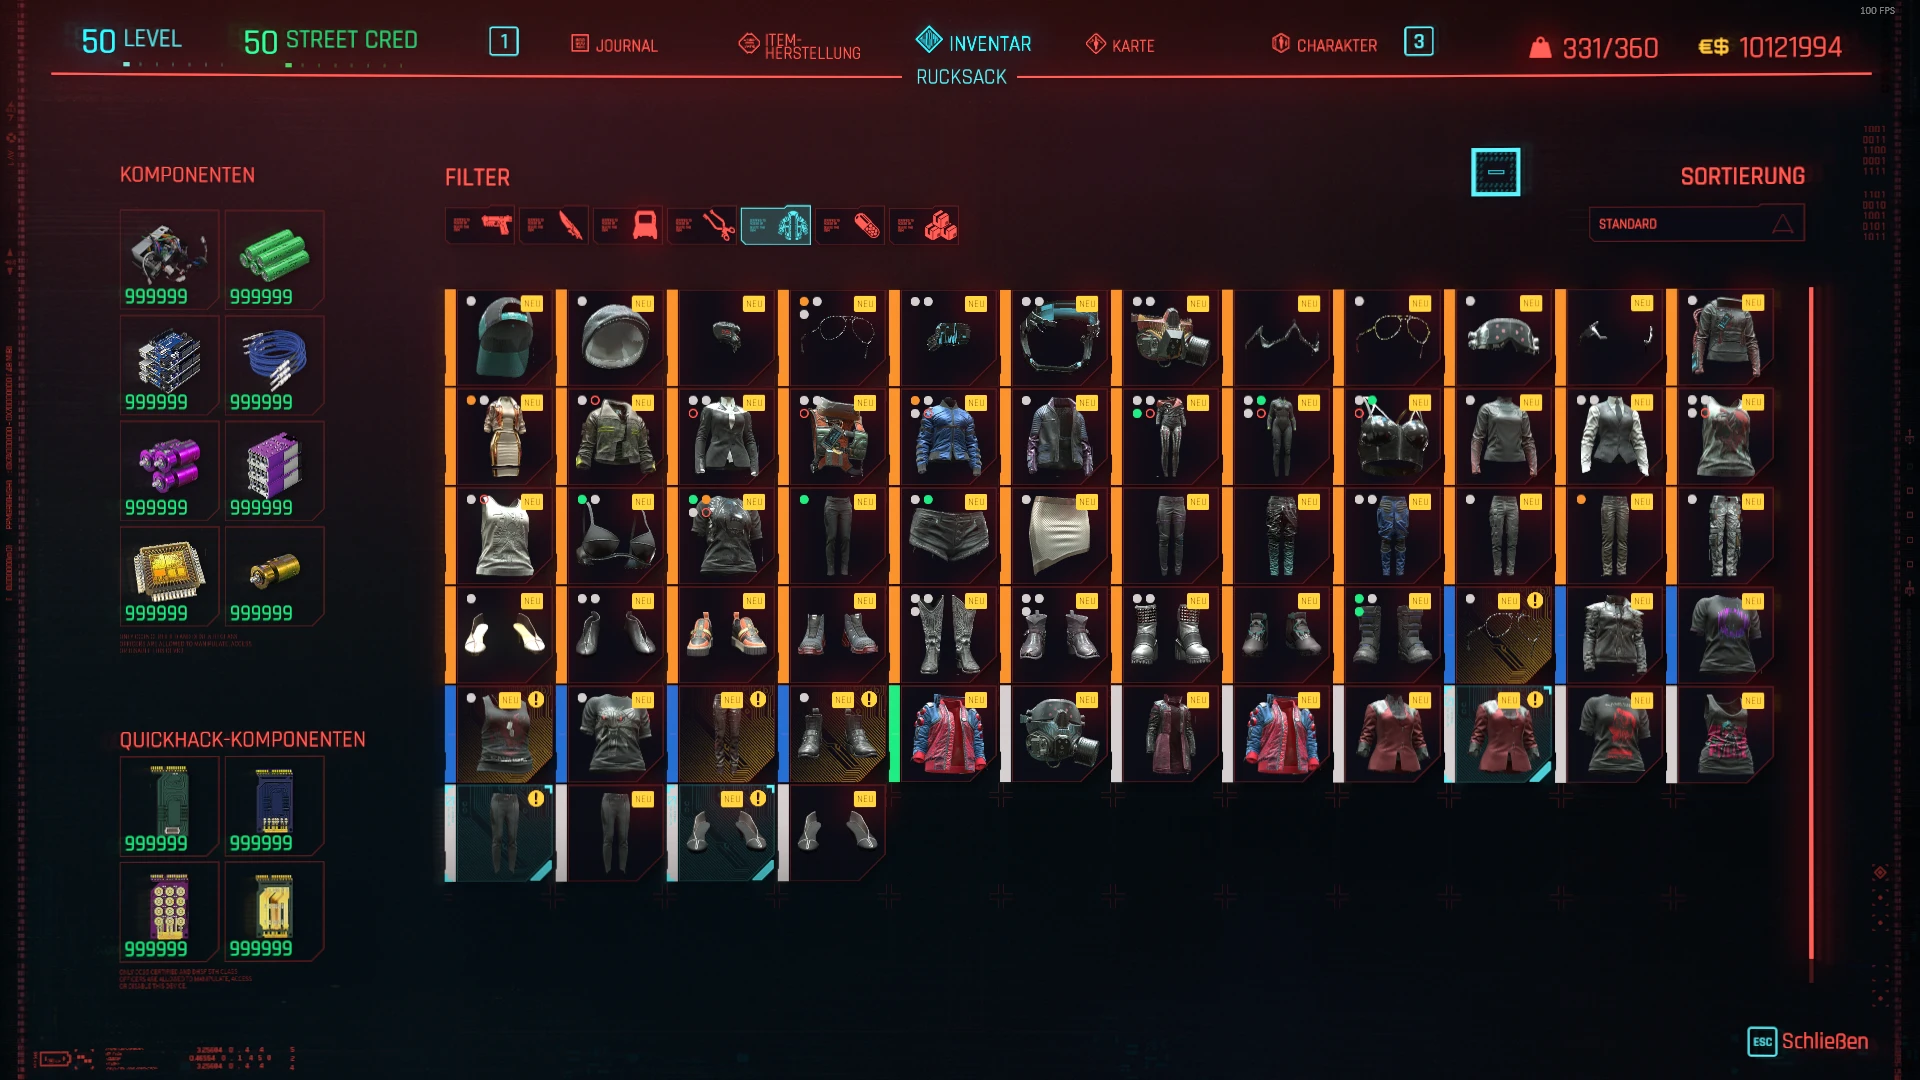
Task: Select the blue bomber jacket item
Action: coord(948,437)
